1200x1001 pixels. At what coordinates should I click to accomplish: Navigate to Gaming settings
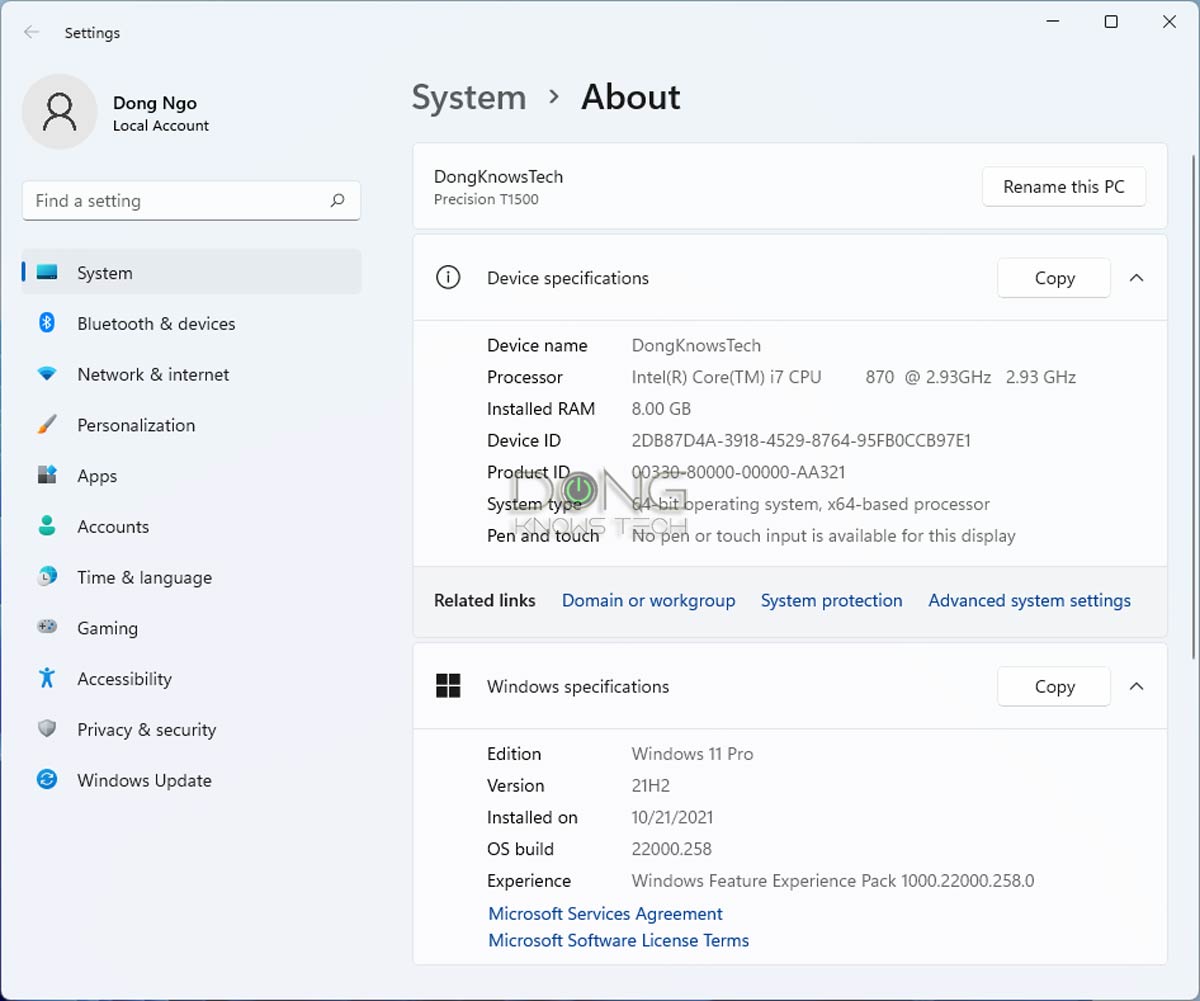(191, 628)
